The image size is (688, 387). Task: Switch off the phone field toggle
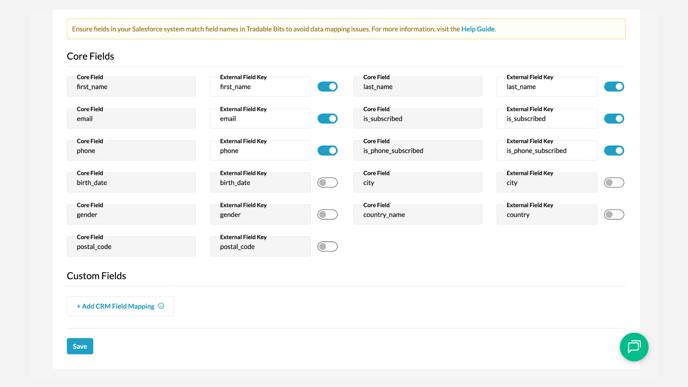[x=327, y=150]
